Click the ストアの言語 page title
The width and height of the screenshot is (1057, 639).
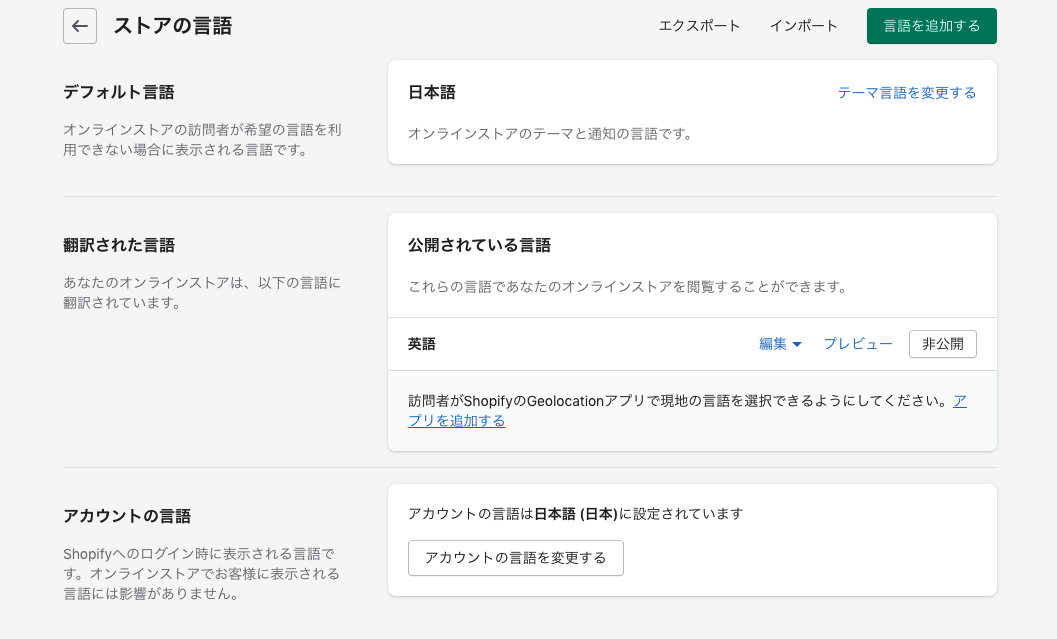pos(172,26)
